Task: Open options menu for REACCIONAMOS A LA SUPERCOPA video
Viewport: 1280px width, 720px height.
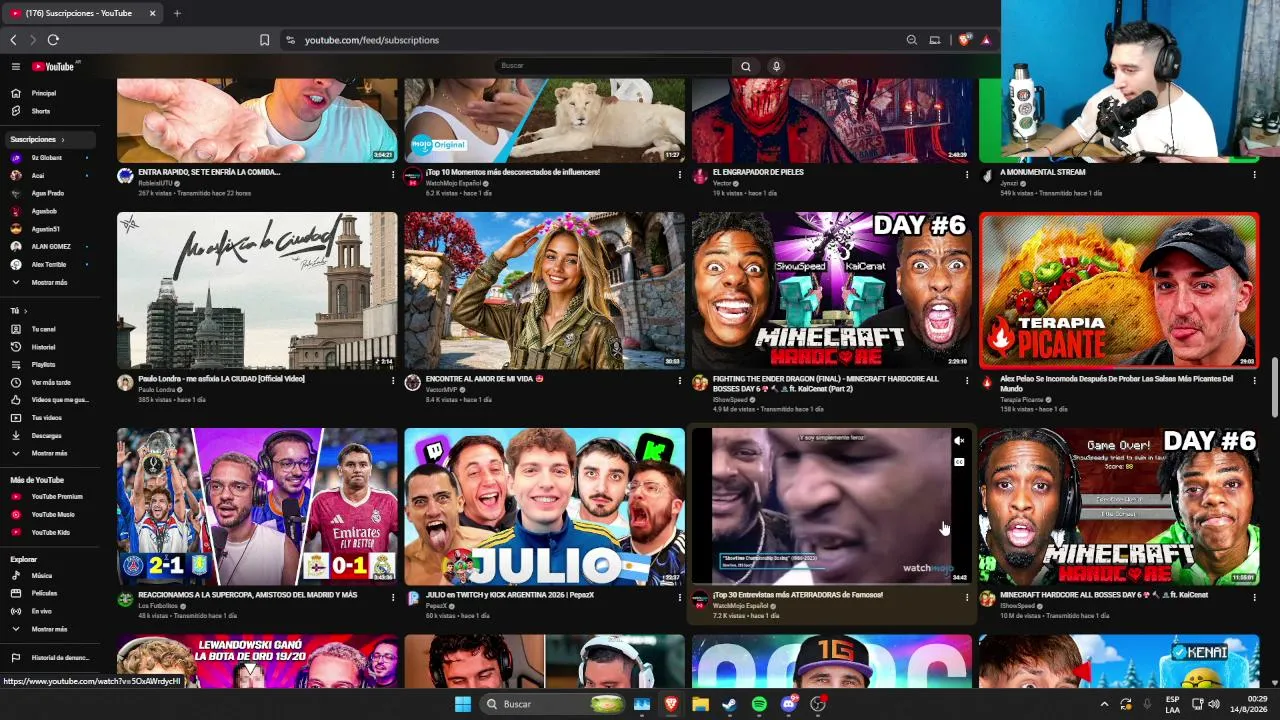Action: (392, 598)
